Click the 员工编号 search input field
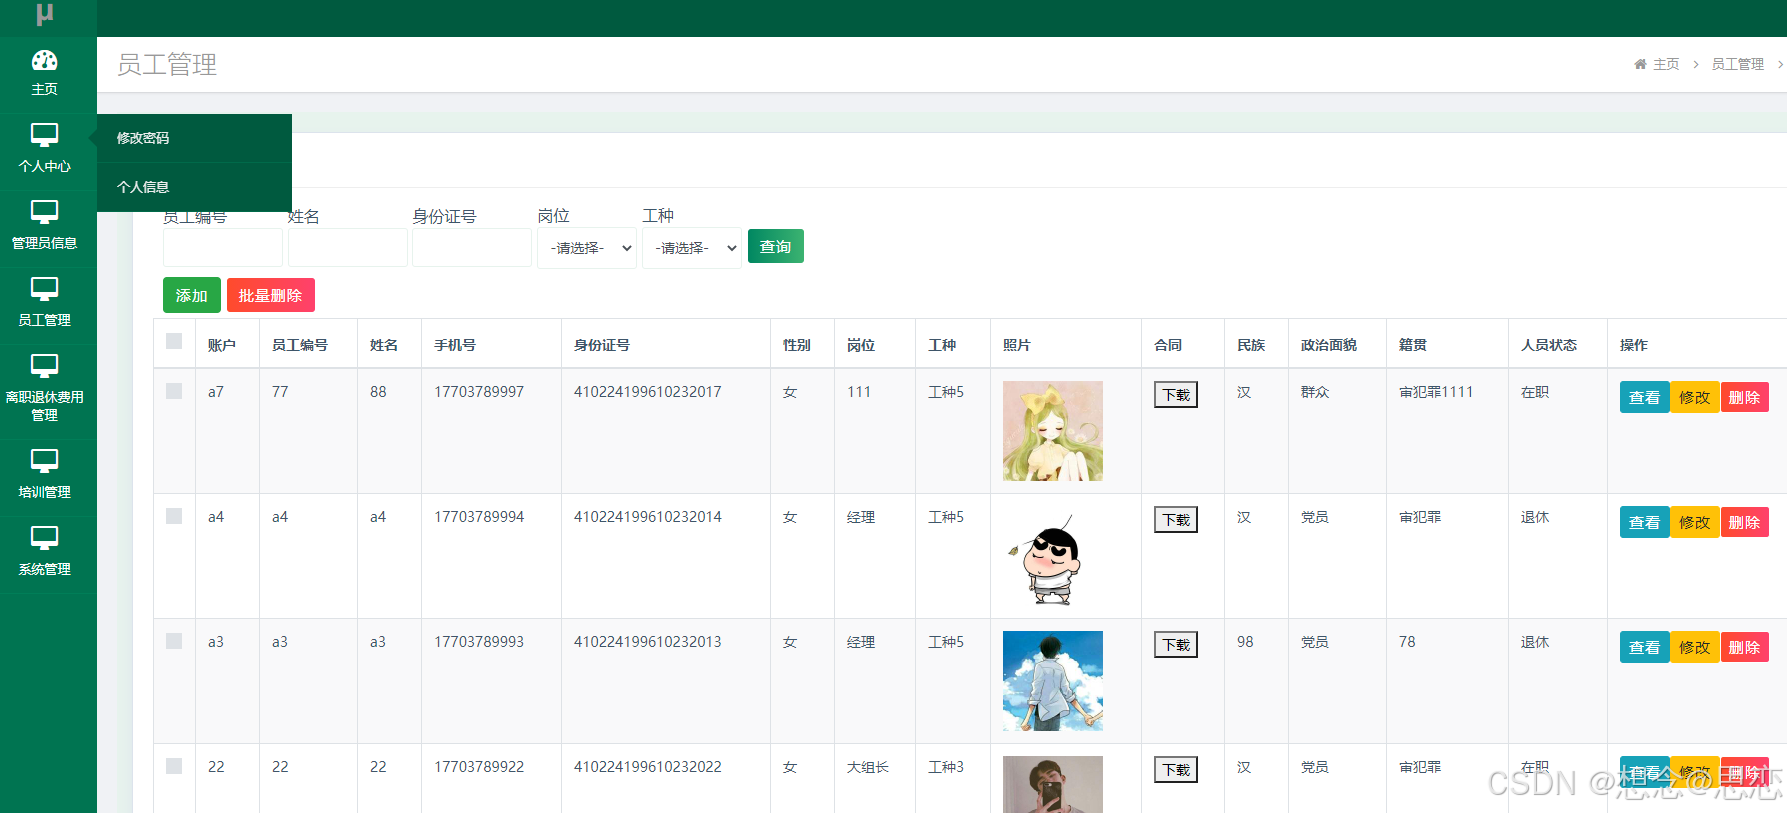Screen dimensions: 1787x813 click(x=222, y=247)
